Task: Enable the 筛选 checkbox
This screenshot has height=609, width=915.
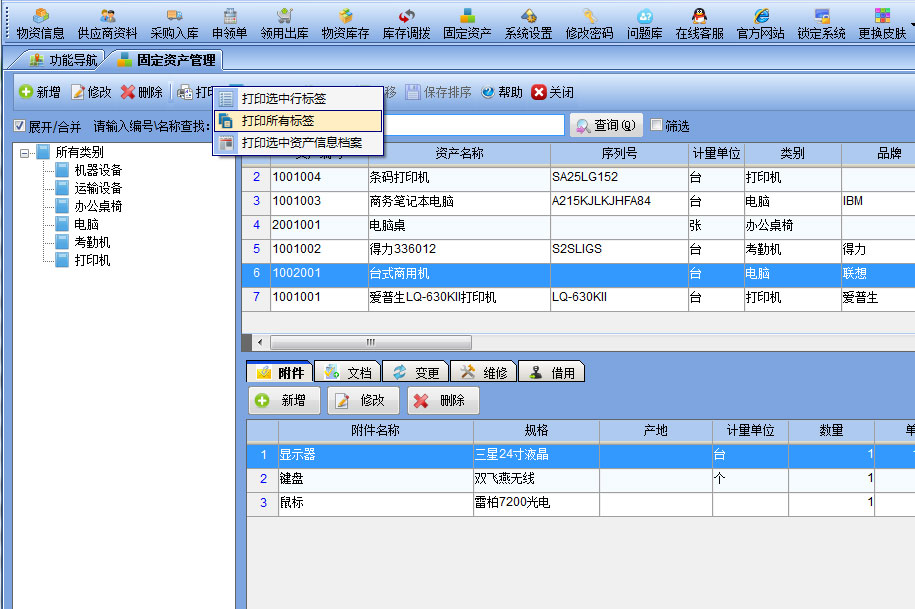Action: pos(657,126)
